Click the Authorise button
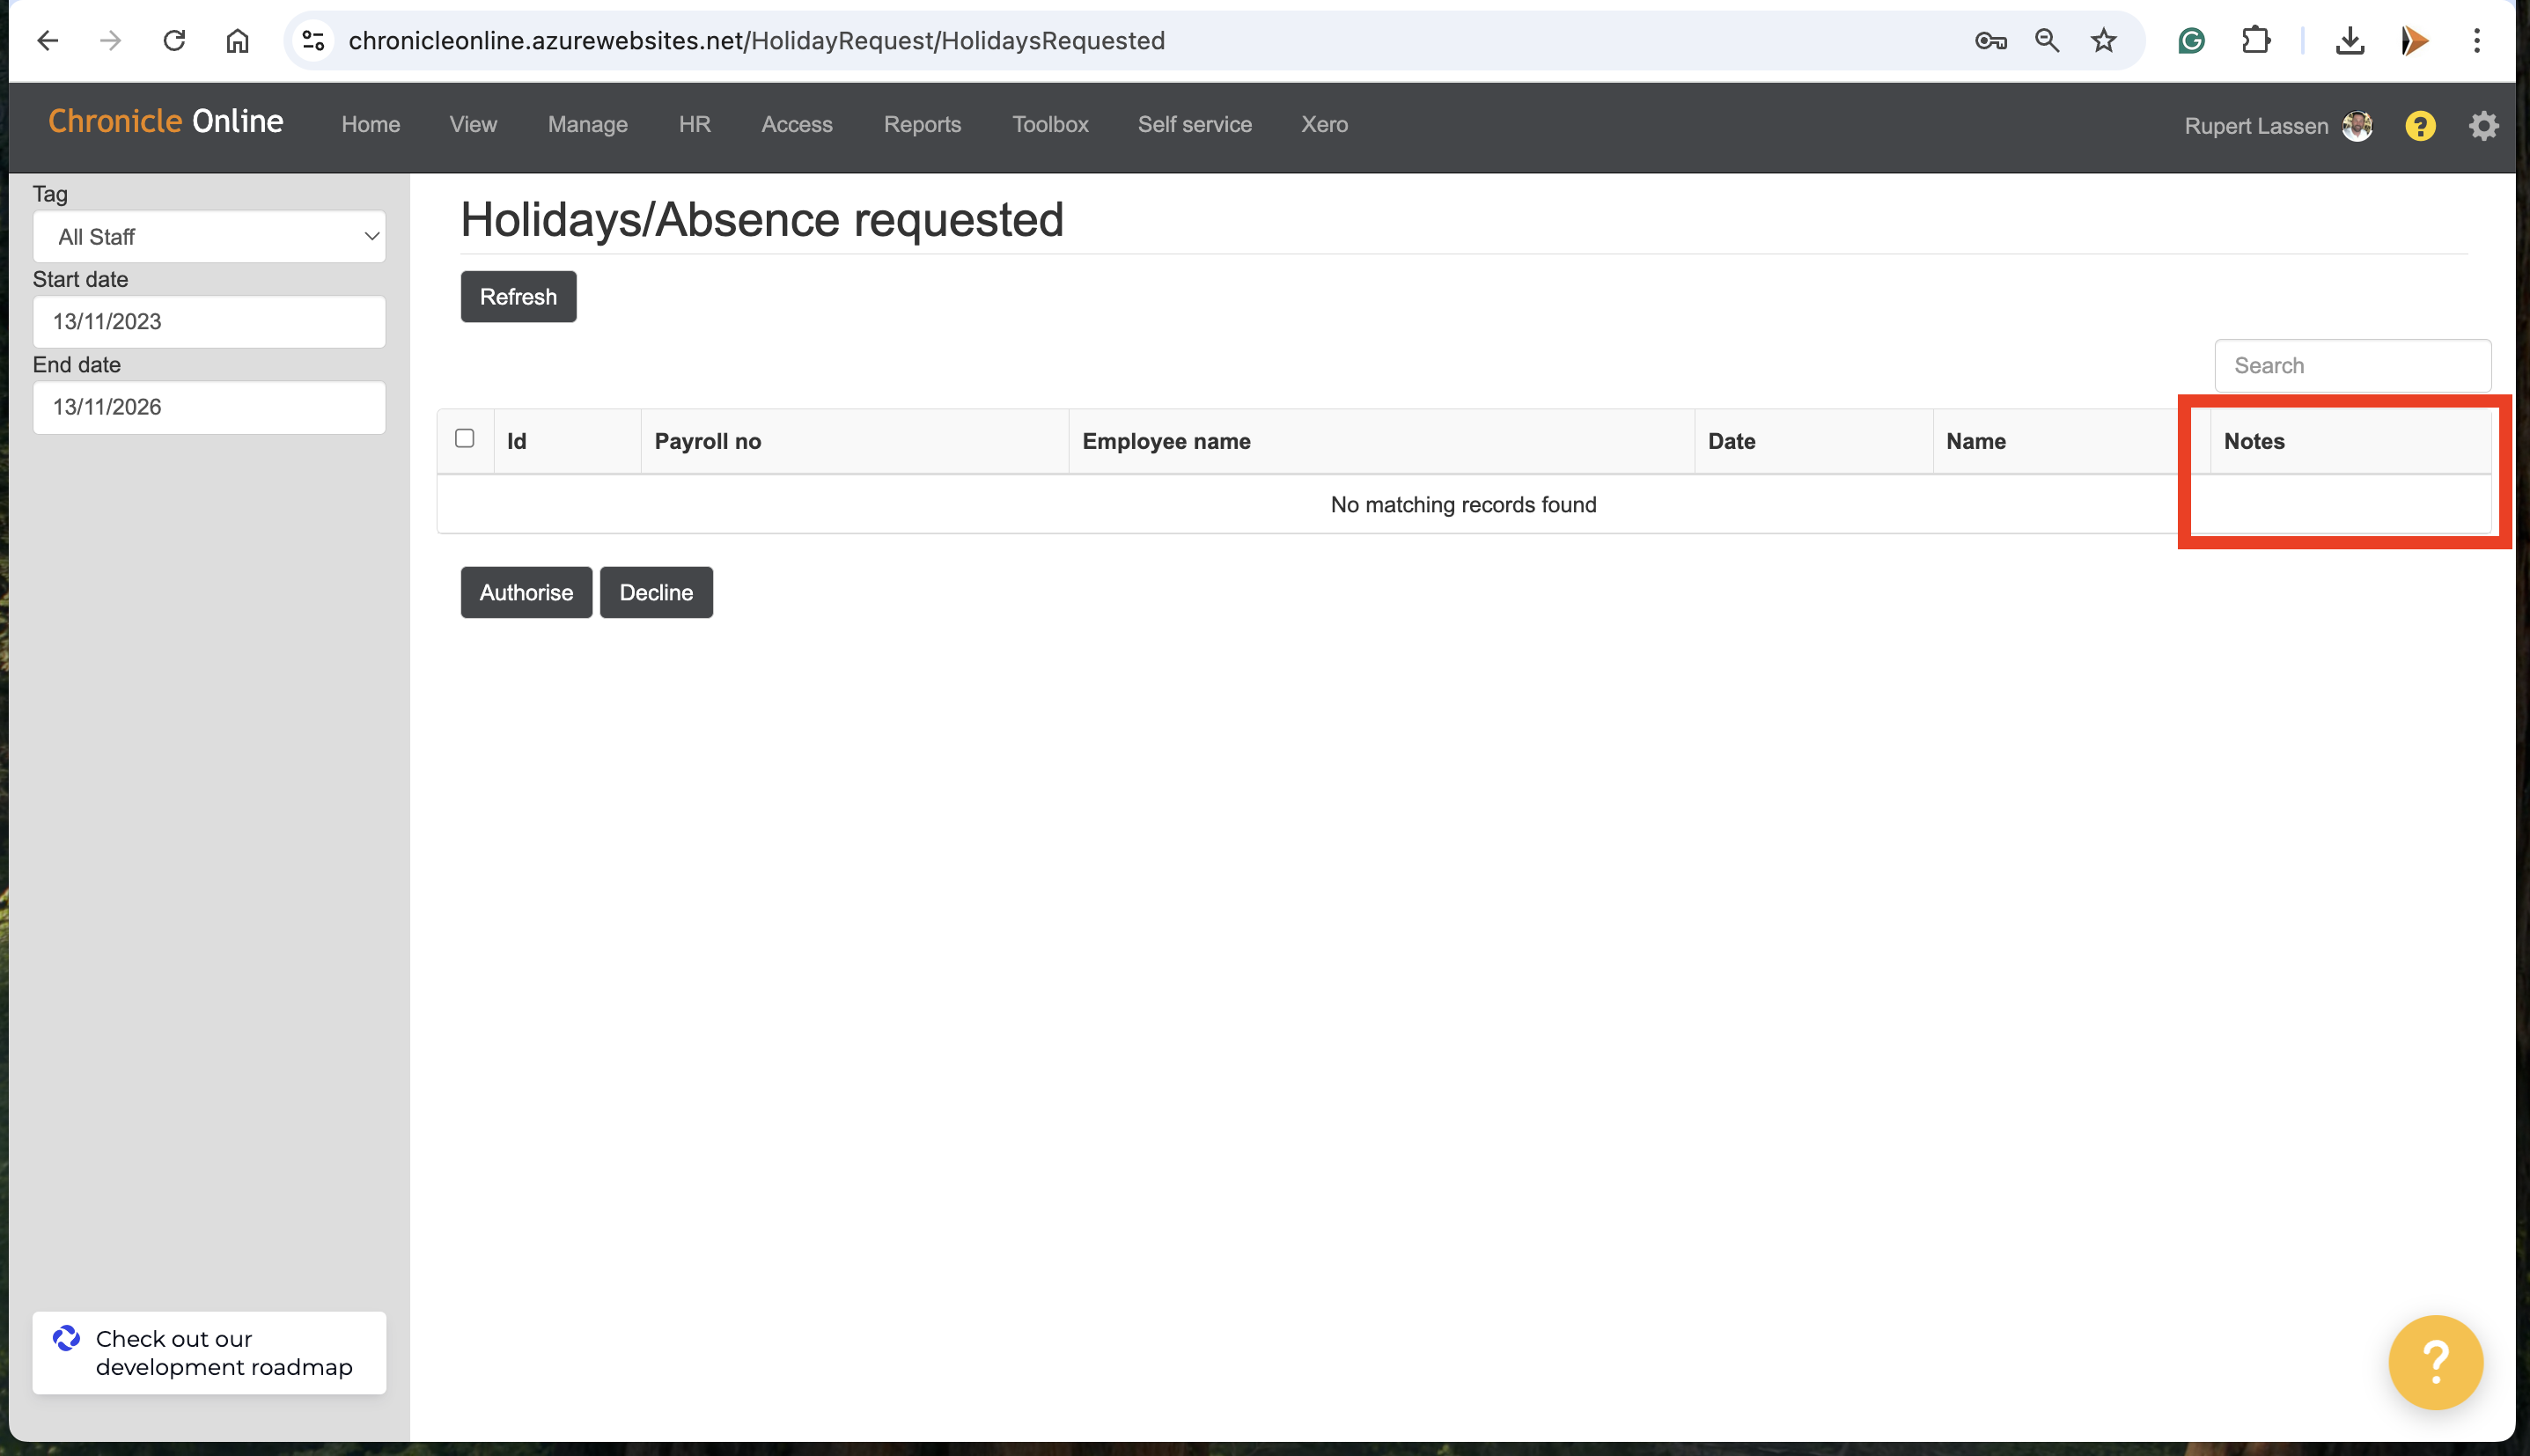Screen dimensions: 2530x1456 pyautogui.click(x=526, y=592)
